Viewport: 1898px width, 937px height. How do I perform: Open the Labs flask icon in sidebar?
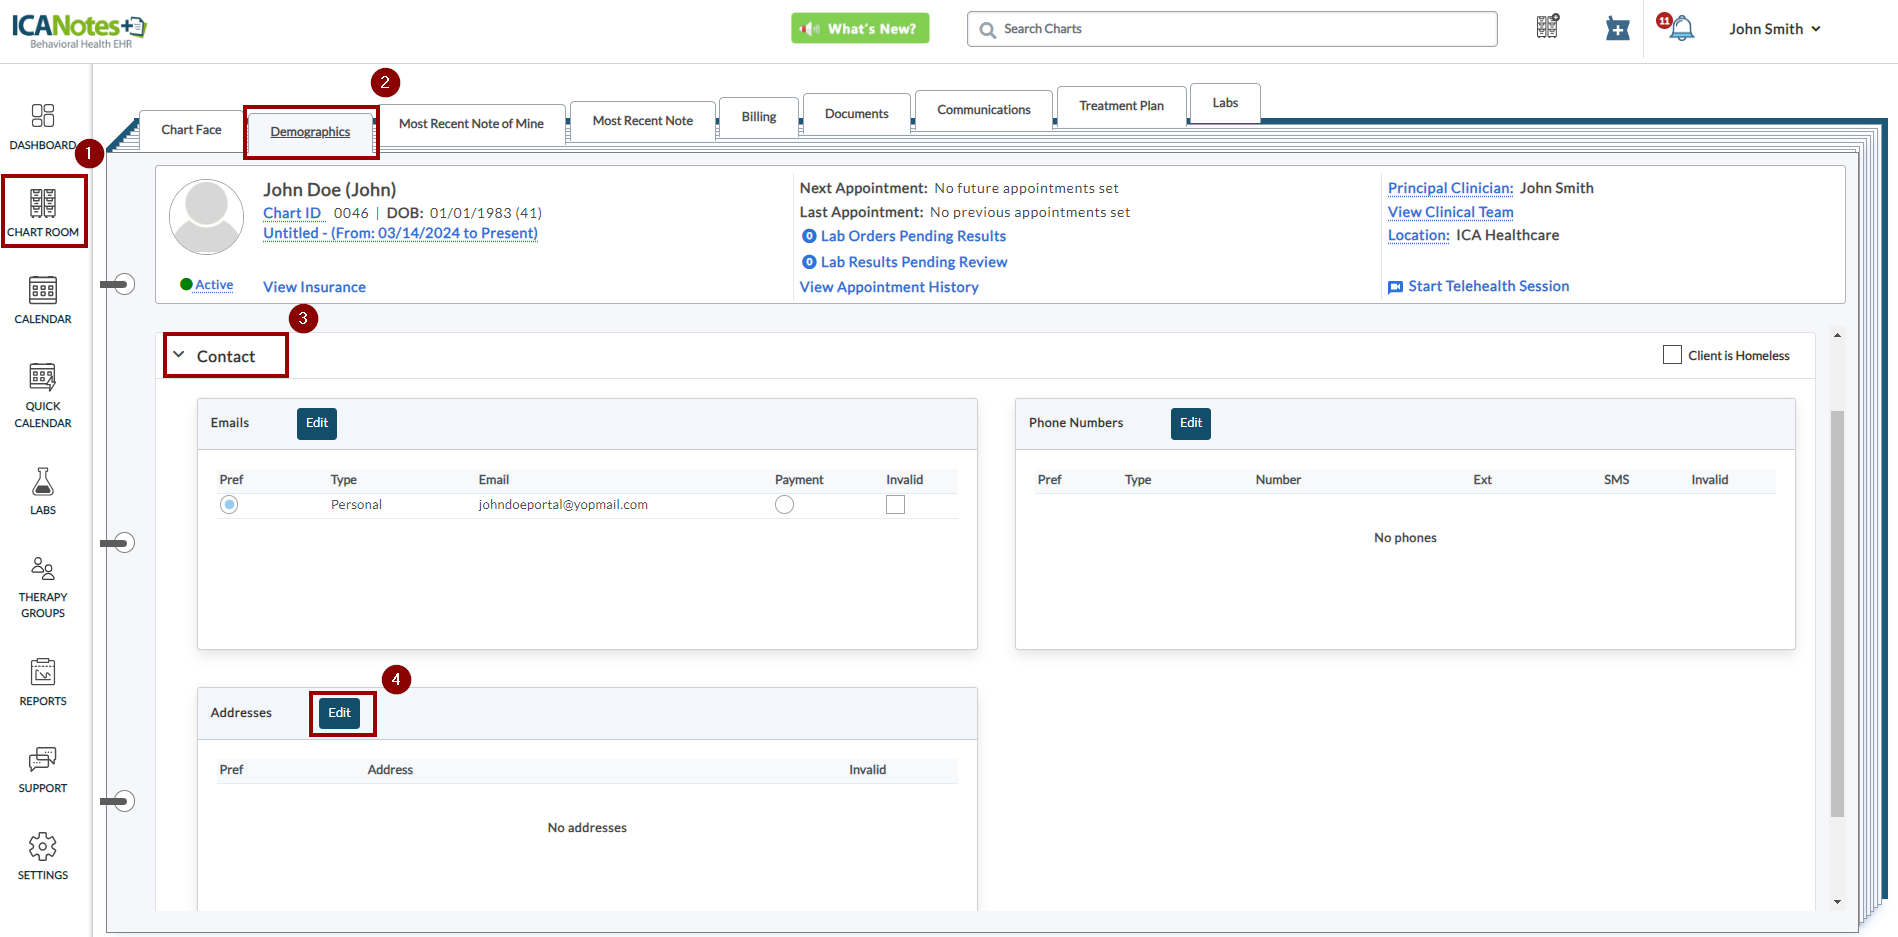coord(43,483)
